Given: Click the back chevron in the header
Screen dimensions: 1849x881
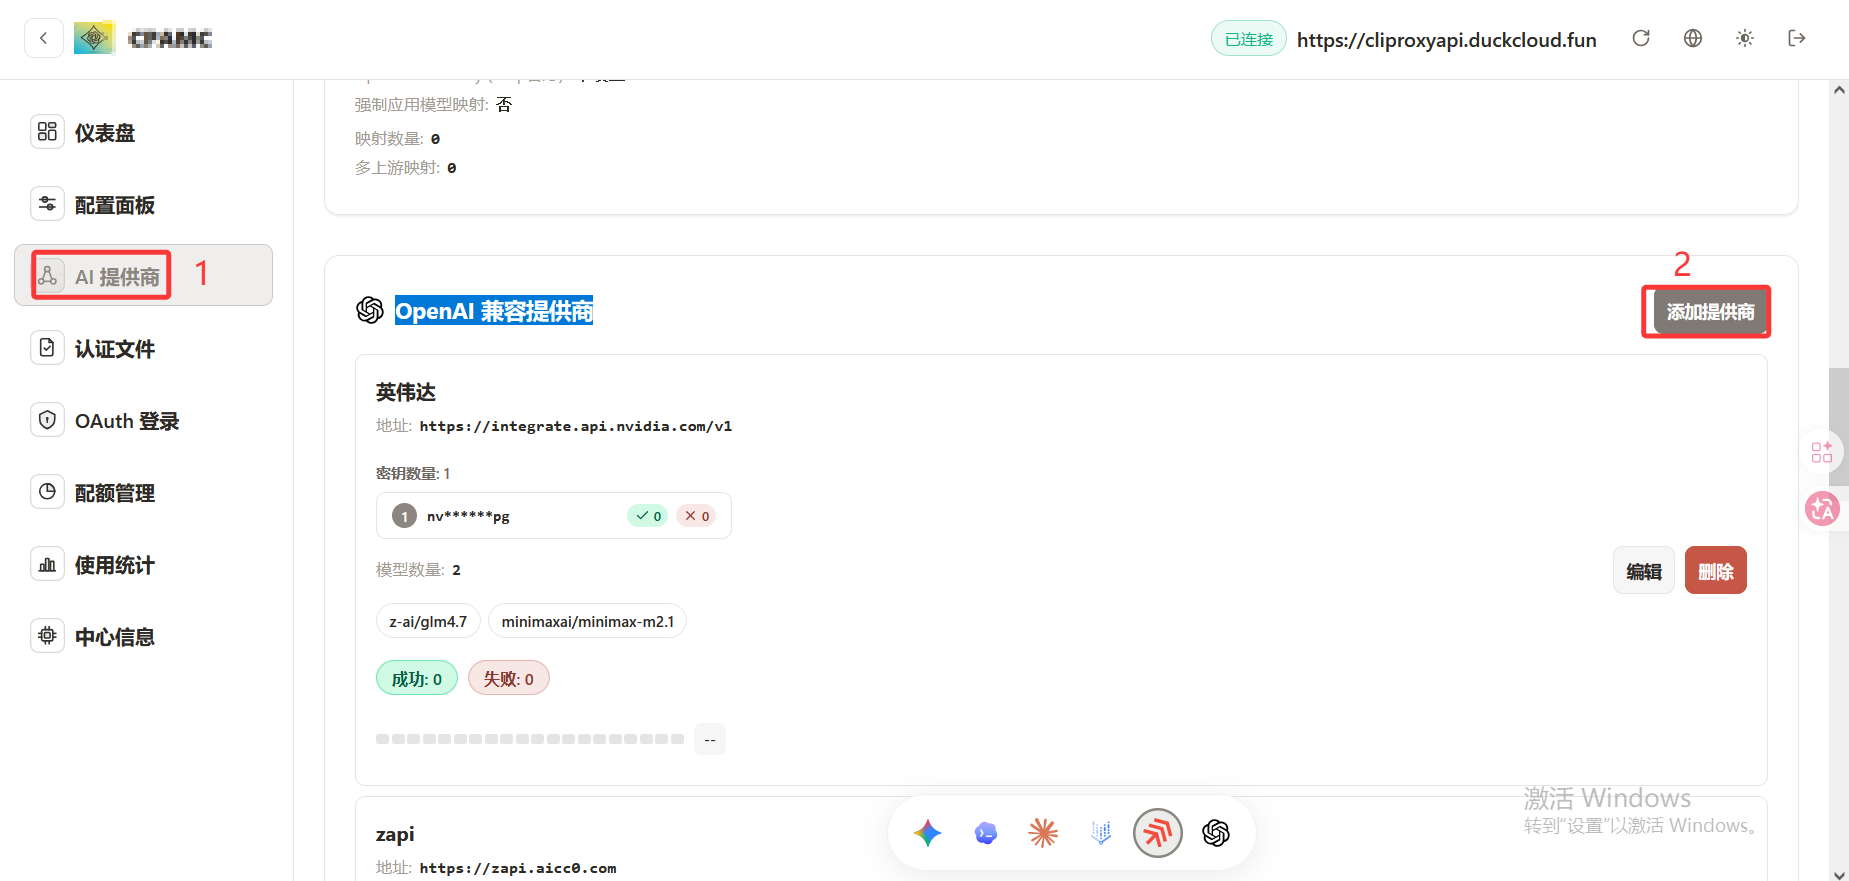Looking at the screenshot, I should tap(44, 39).
